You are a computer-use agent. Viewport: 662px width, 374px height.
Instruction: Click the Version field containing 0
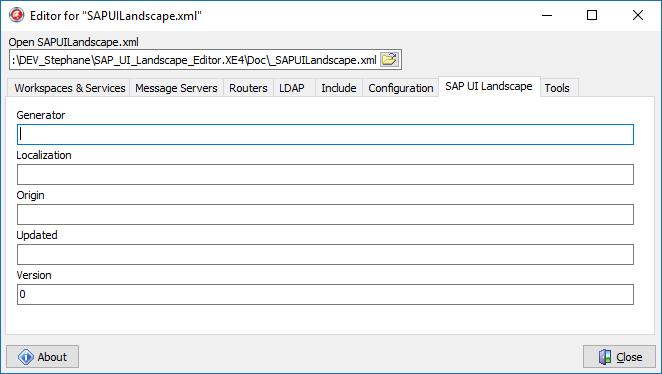click(325, 294)
